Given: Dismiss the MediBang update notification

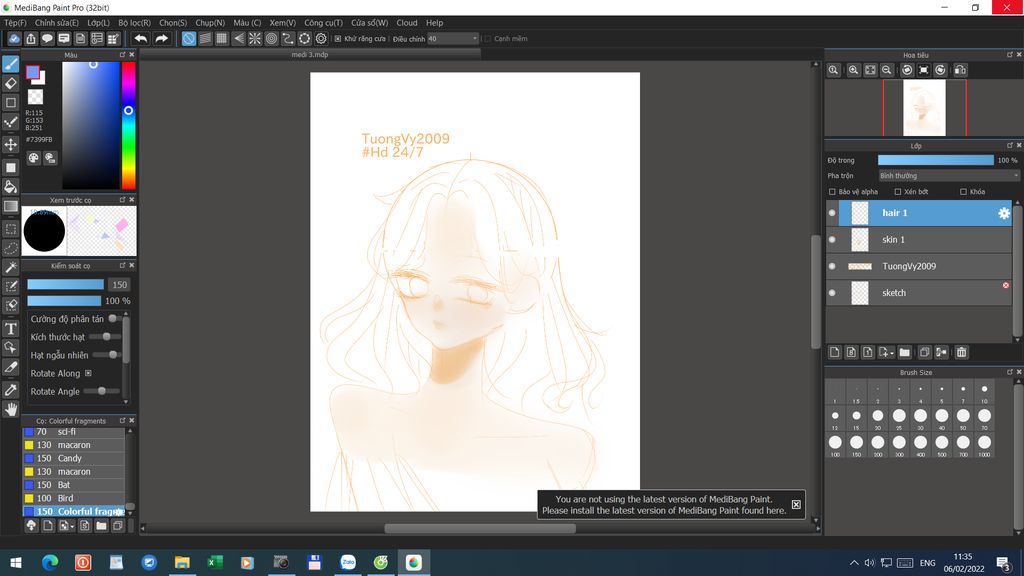Looking at the screenshot, I should 796,505.
